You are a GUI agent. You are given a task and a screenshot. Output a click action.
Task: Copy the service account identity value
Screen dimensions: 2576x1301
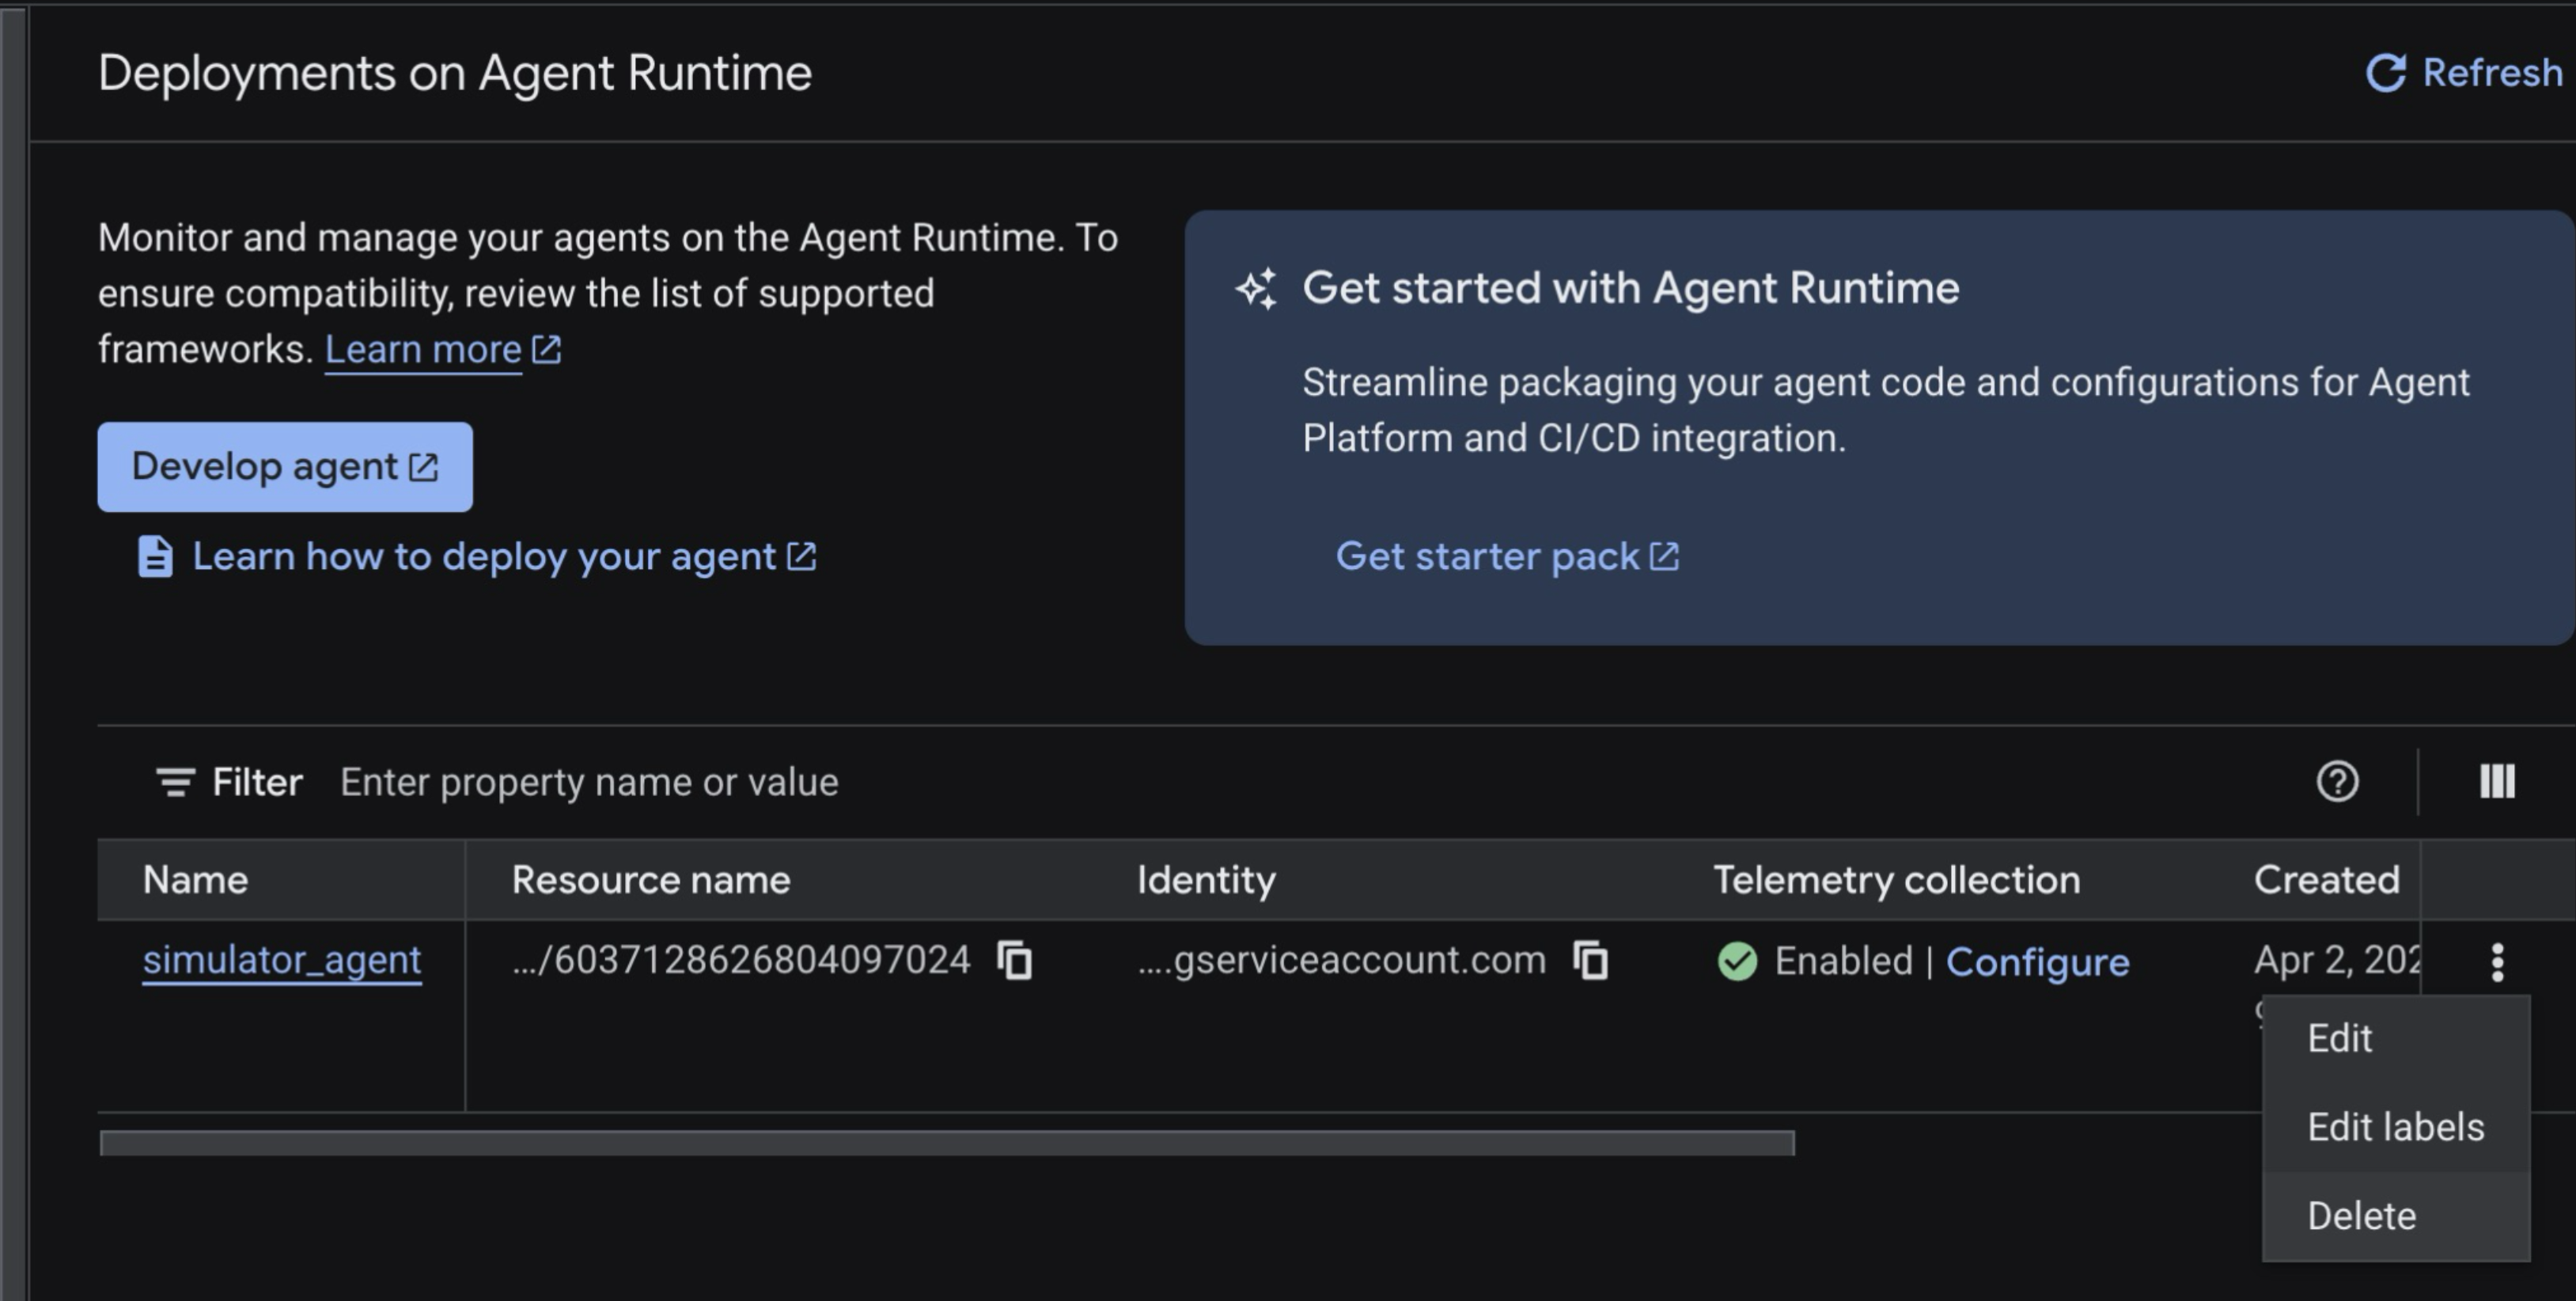click(1591, 961)
